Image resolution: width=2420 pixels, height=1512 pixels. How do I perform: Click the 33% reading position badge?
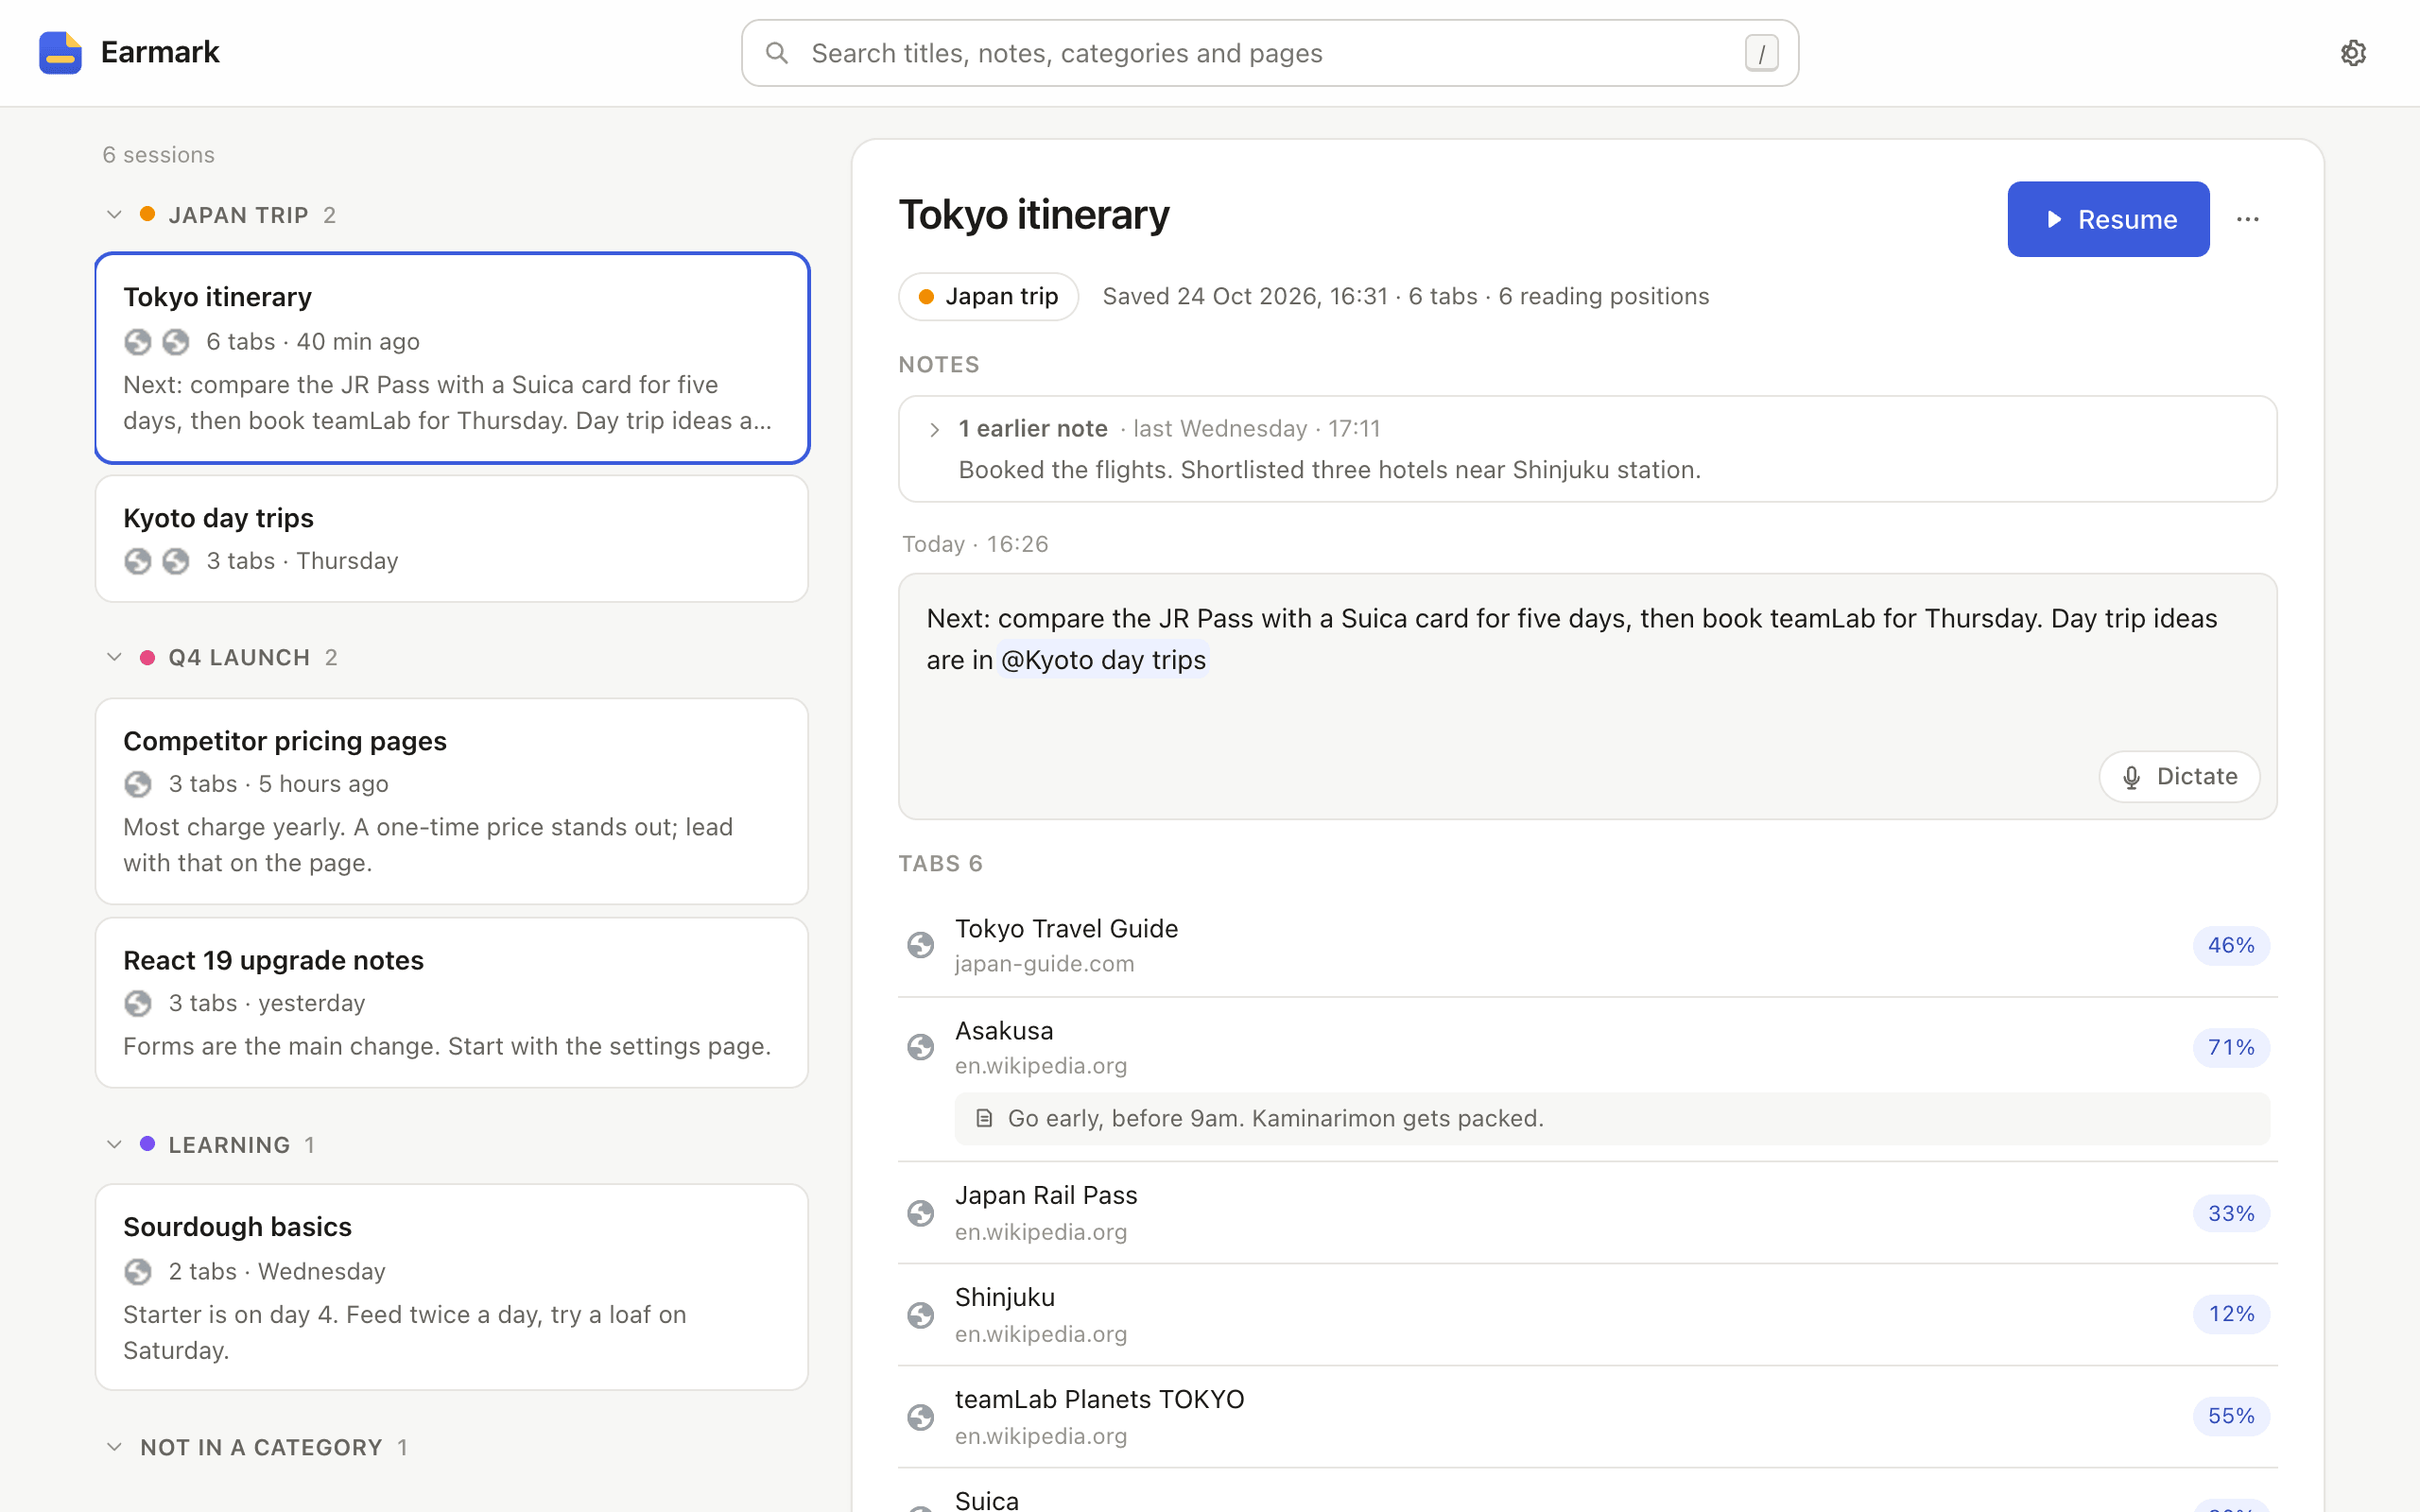tap(2231, 1213)
